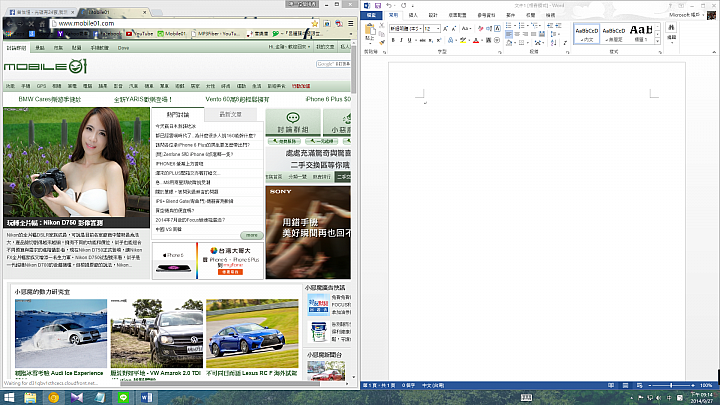Viewport: 720px width, 405px height.
Task: Click the Undo arrow in Word's title bar
Action: pos(388,5)
